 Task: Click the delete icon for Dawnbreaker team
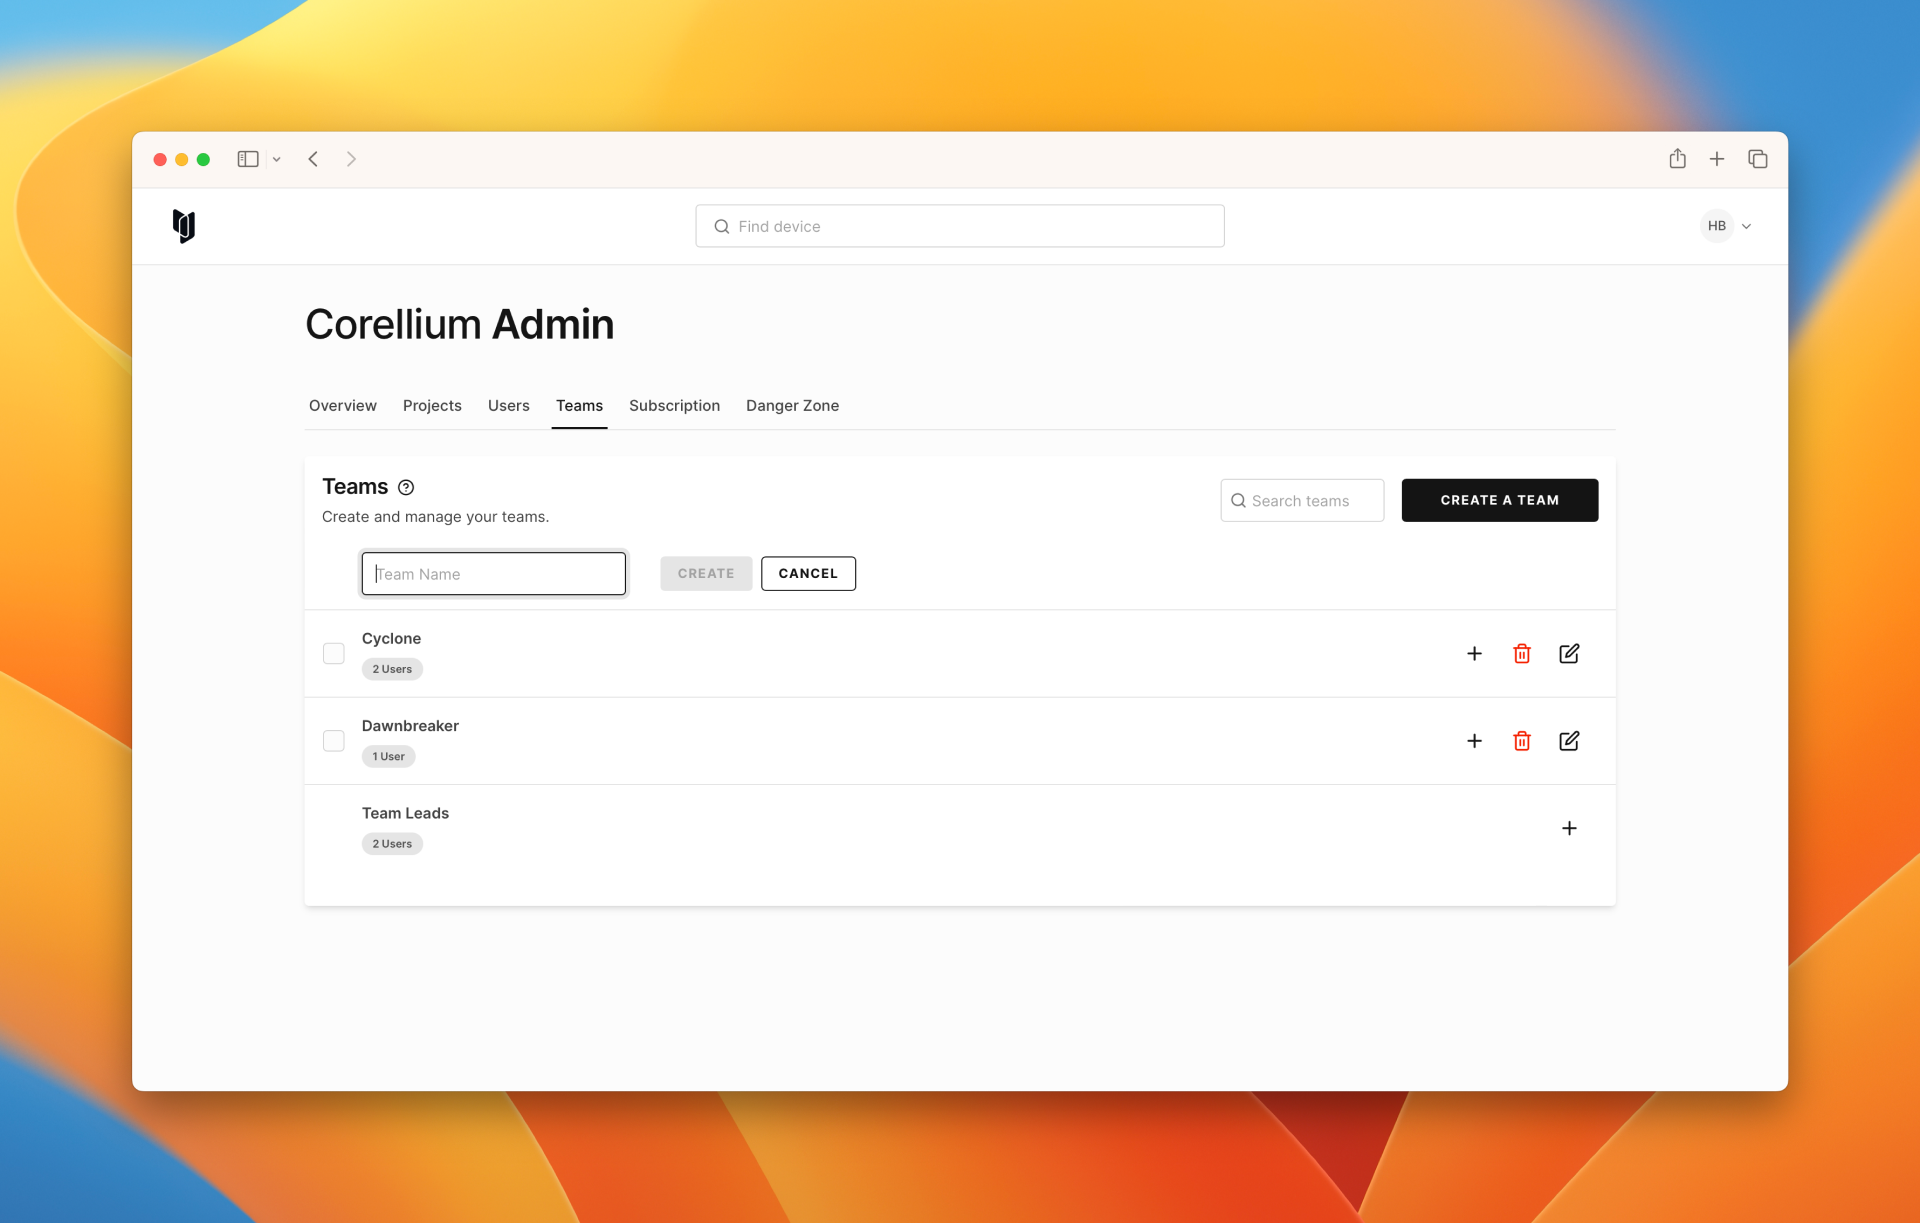pos(1521,740)
